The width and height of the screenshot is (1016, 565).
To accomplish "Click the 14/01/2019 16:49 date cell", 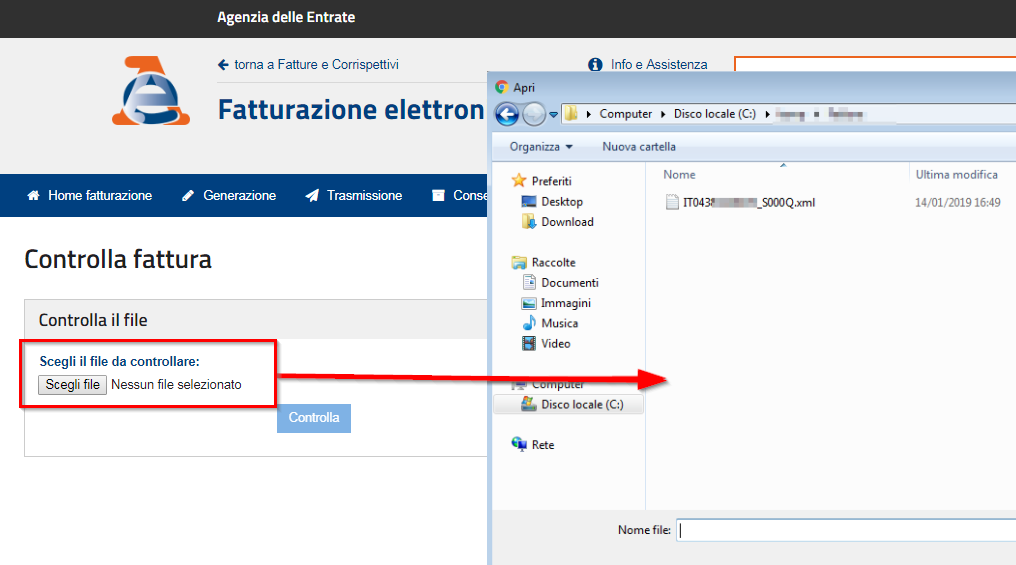I will pos(958,203).
